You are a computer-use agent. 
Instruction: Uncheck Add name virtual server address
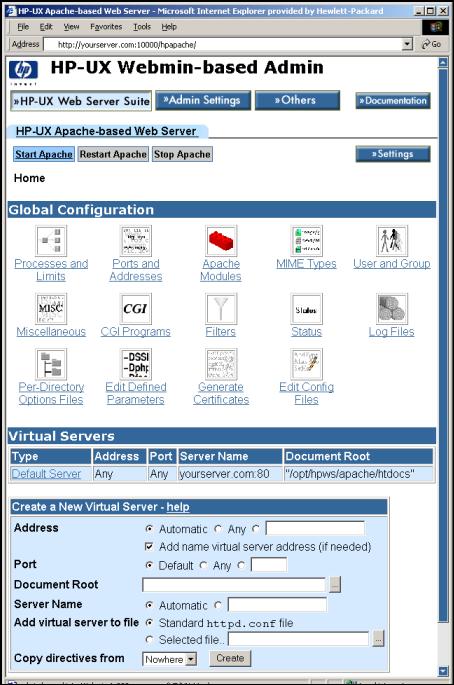click(149, 547)
